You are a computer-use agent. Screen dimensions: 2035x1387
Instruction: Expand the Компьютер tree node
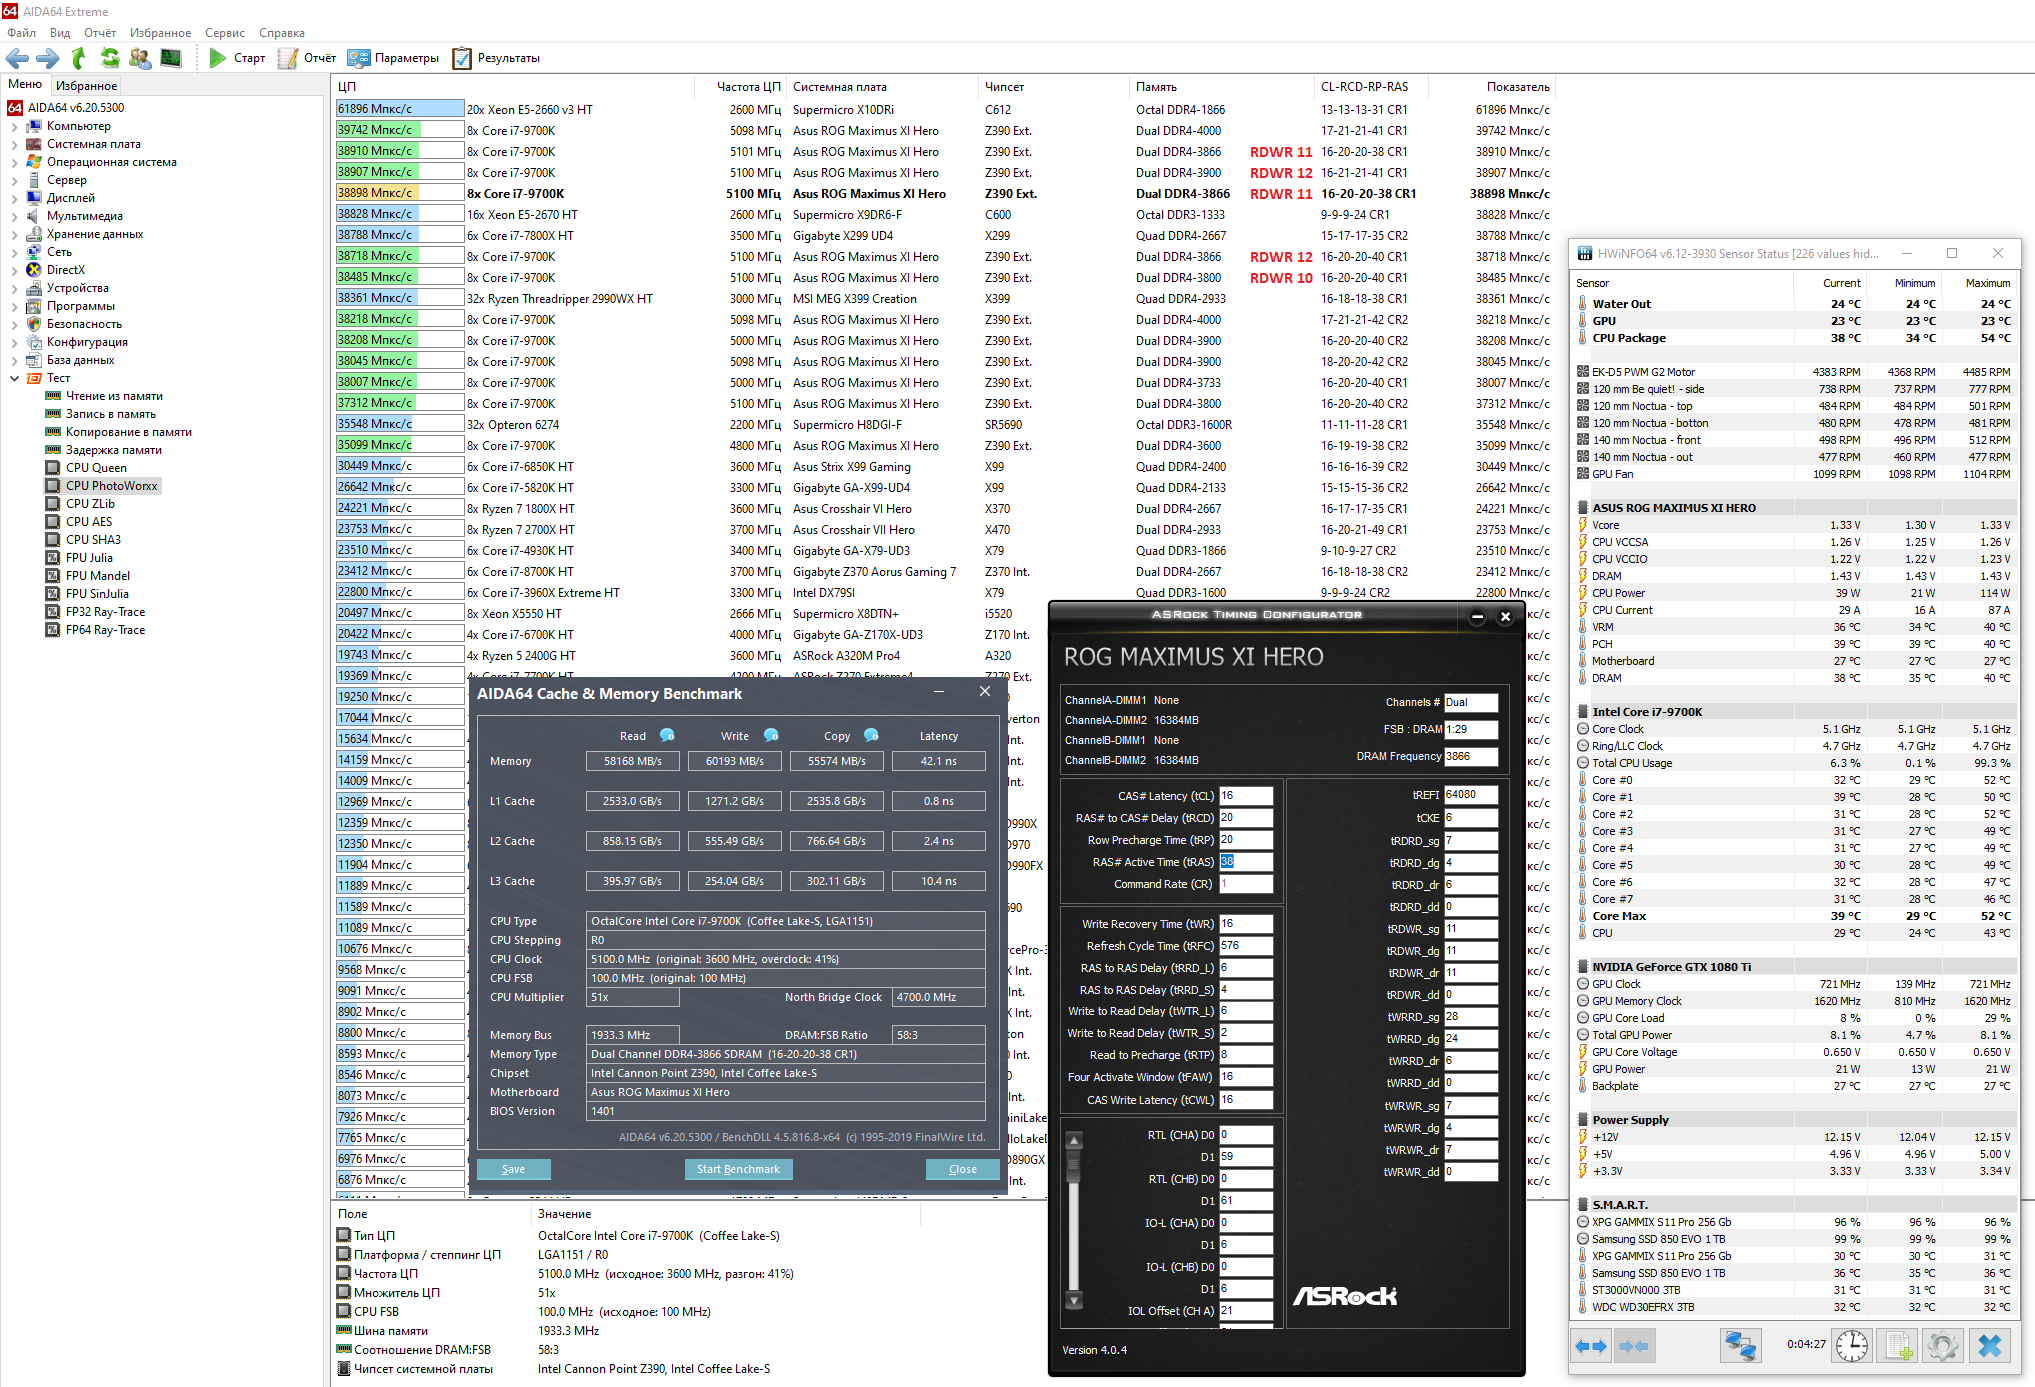click(14, 126)
